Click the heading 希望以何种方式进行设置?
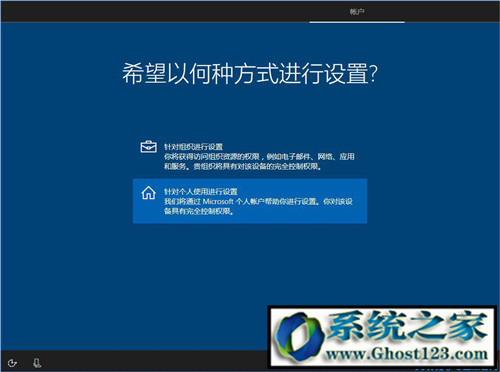 point(250,73)
